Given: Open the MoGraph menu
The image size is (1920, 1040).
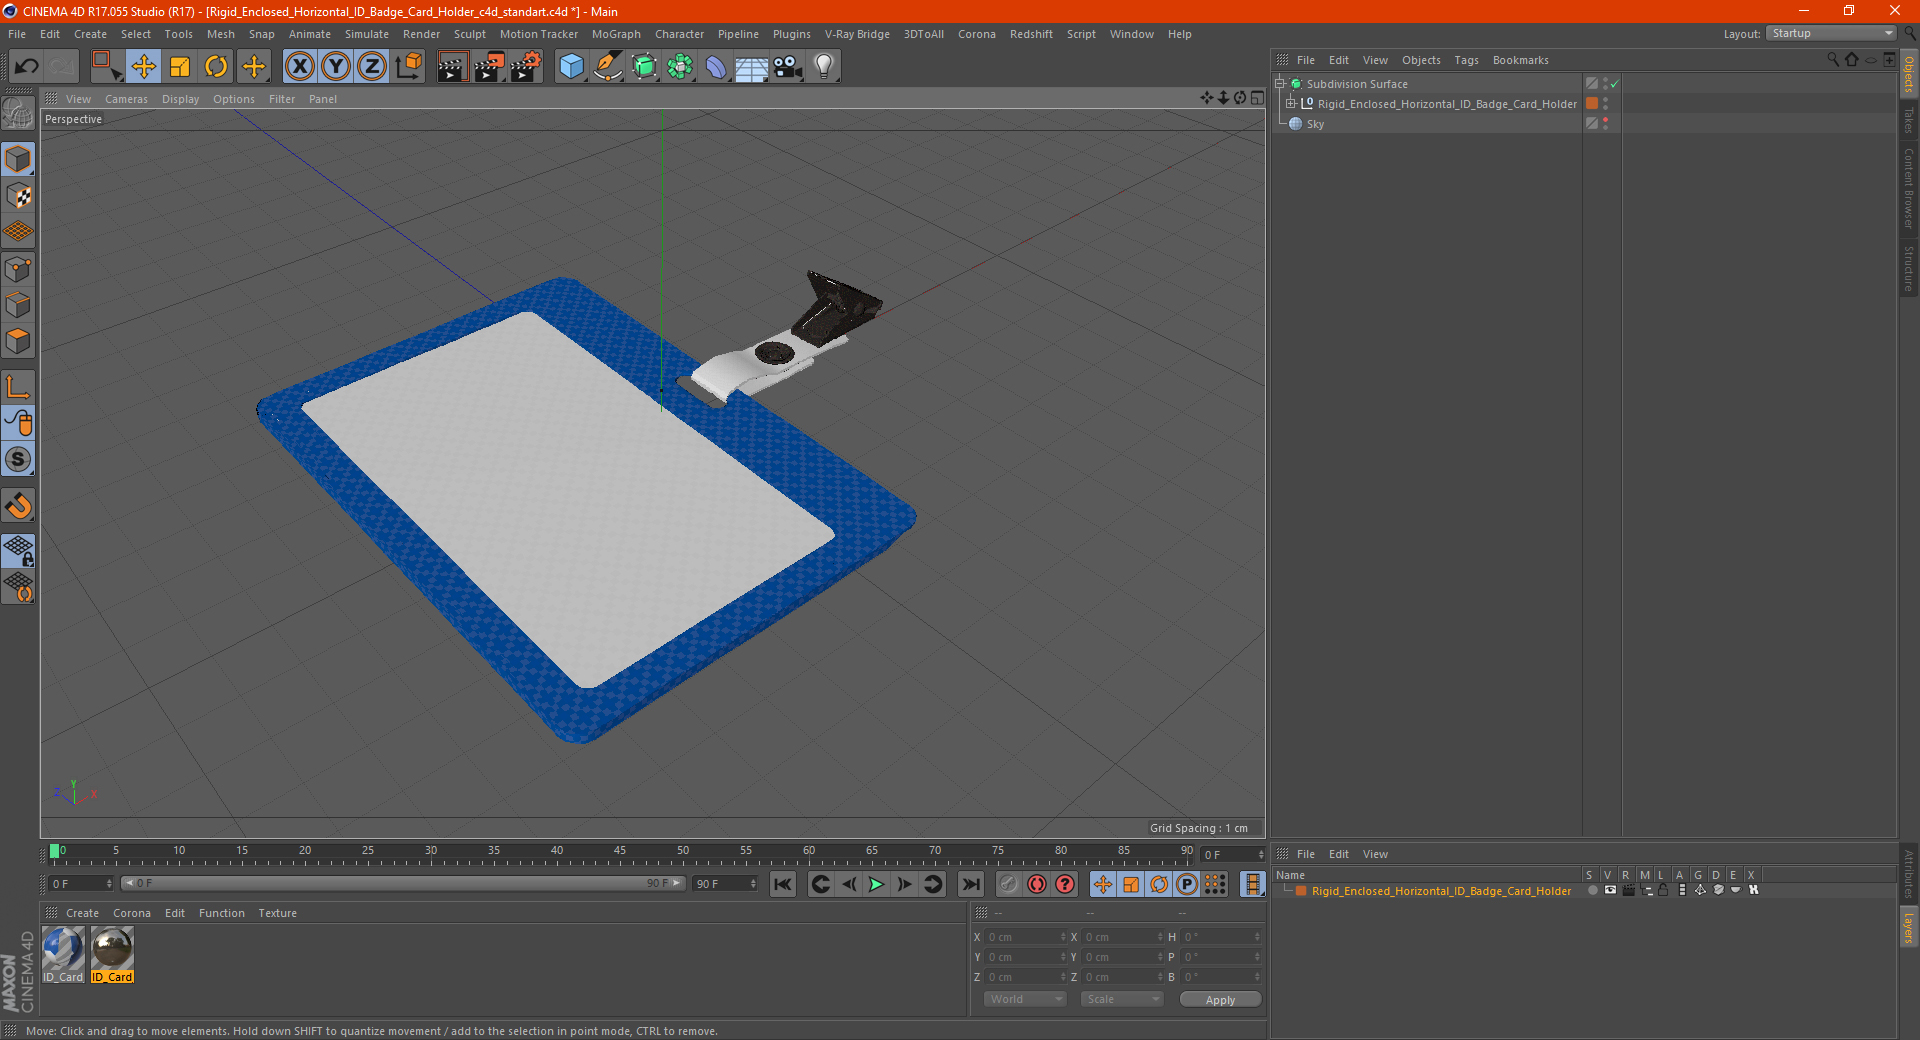Looking at the screenshot, I should (616, 34).
